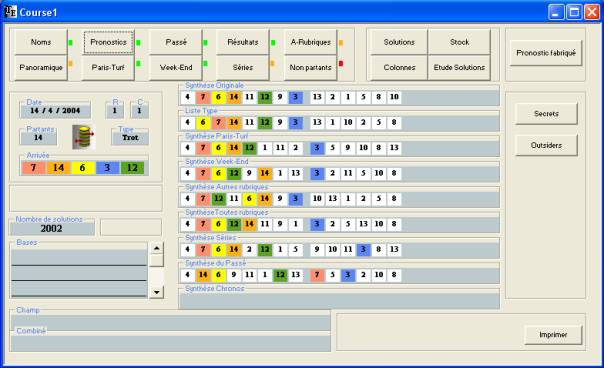Click the orange indicator next to Panoramique

pyautogui.click(x=70, y=63)
